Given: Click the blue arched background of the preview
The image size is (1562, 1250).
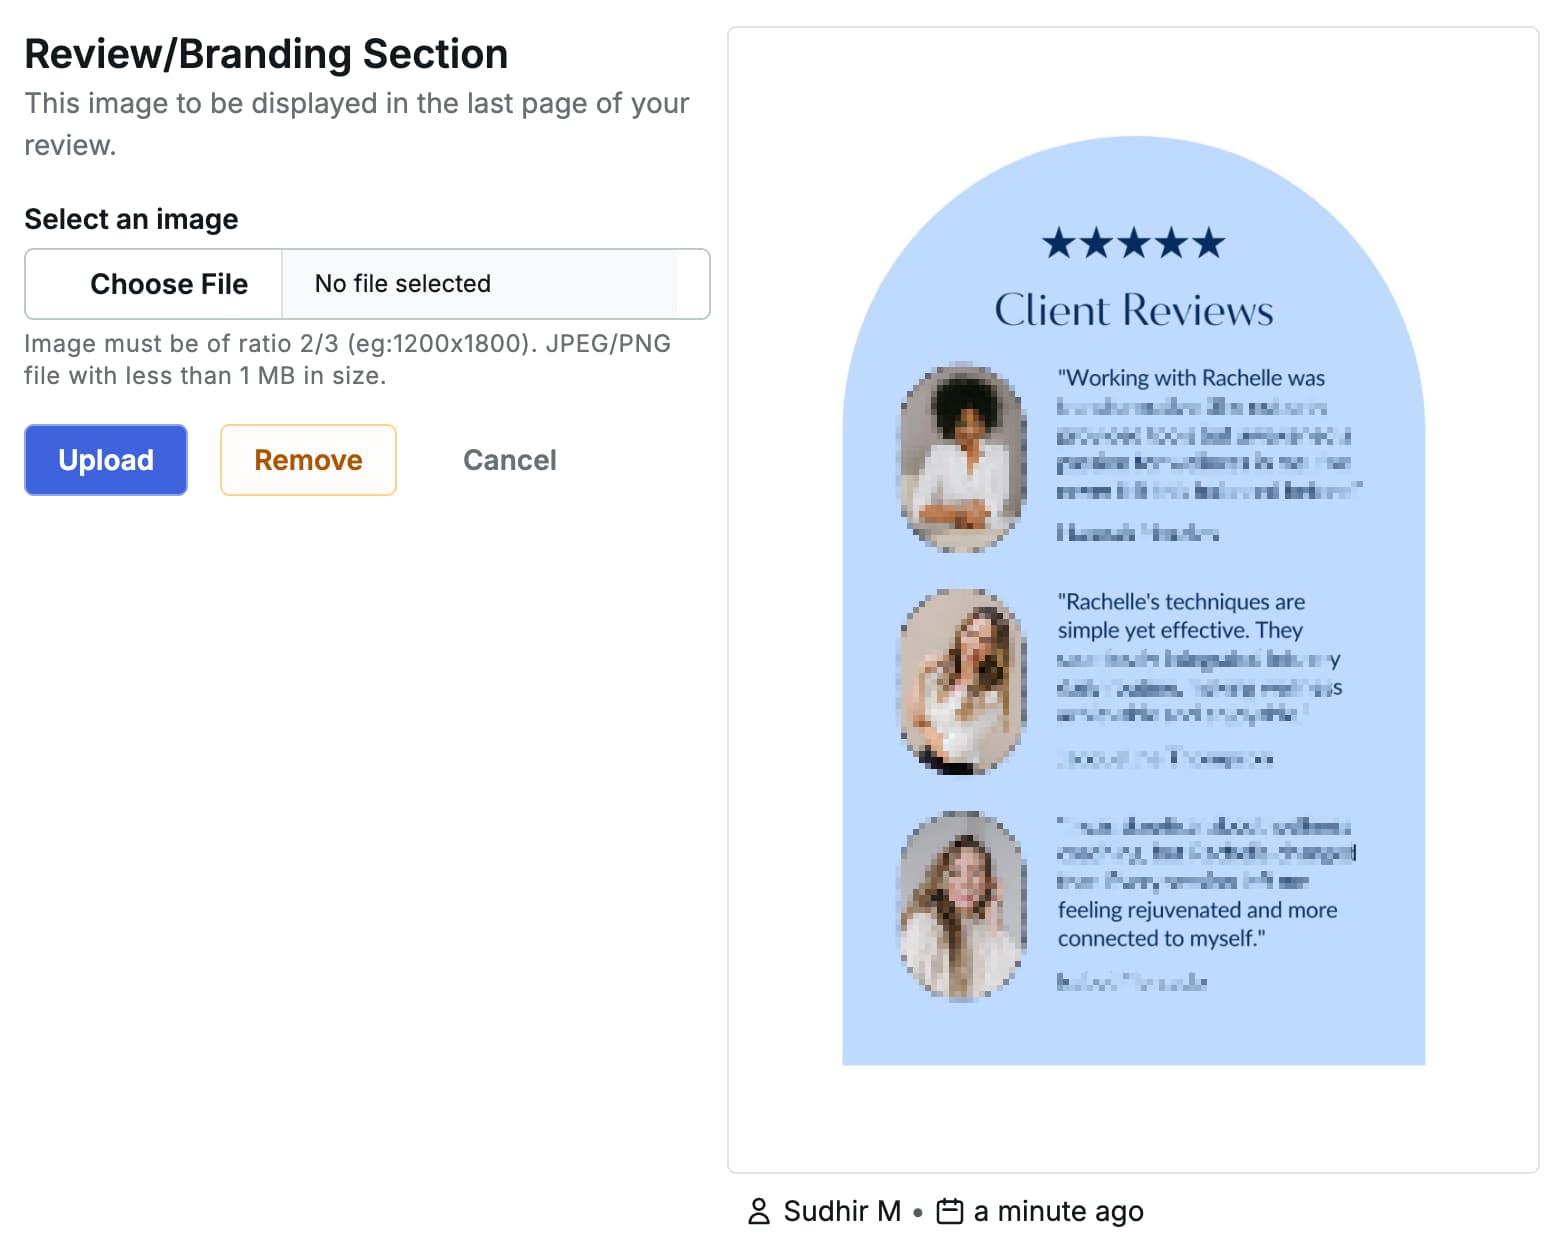Looking at the screenshot, I should 1135,1030.
